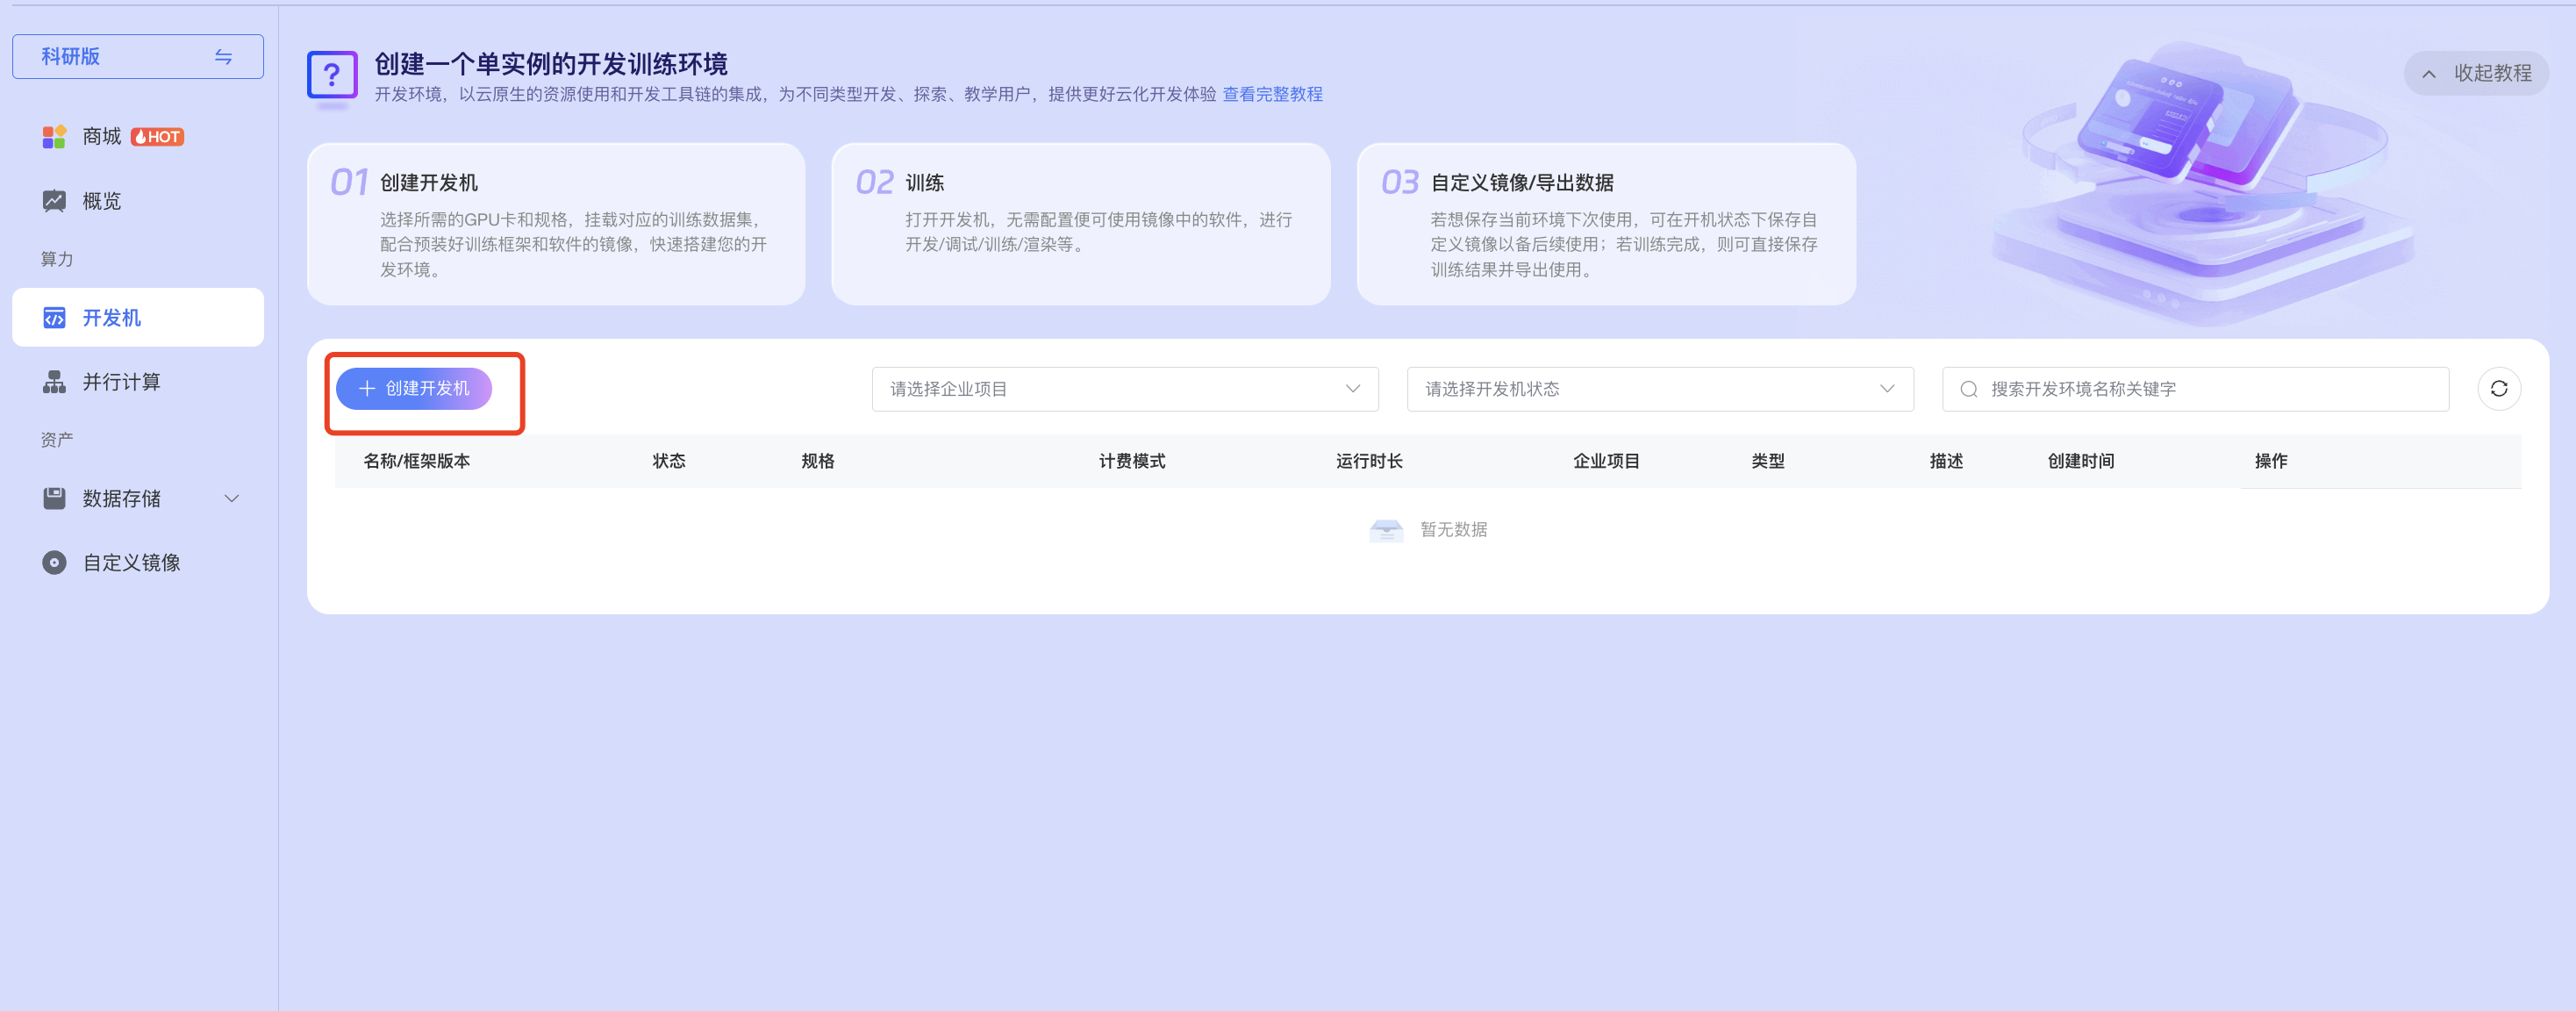Click the 名称/框架版本 column header
Screen dimensions: 2576x1011
(x=417, y=461)
